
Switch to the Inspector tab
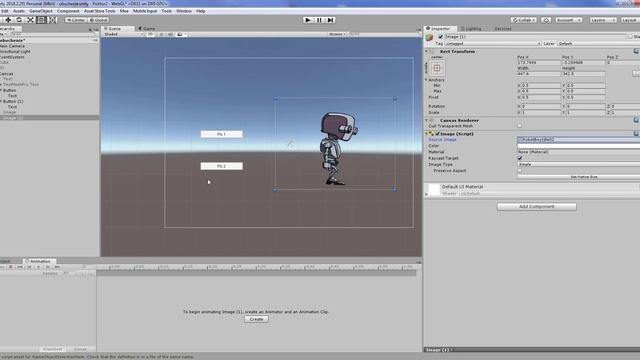pyautogui.click(x=440, y=29)
